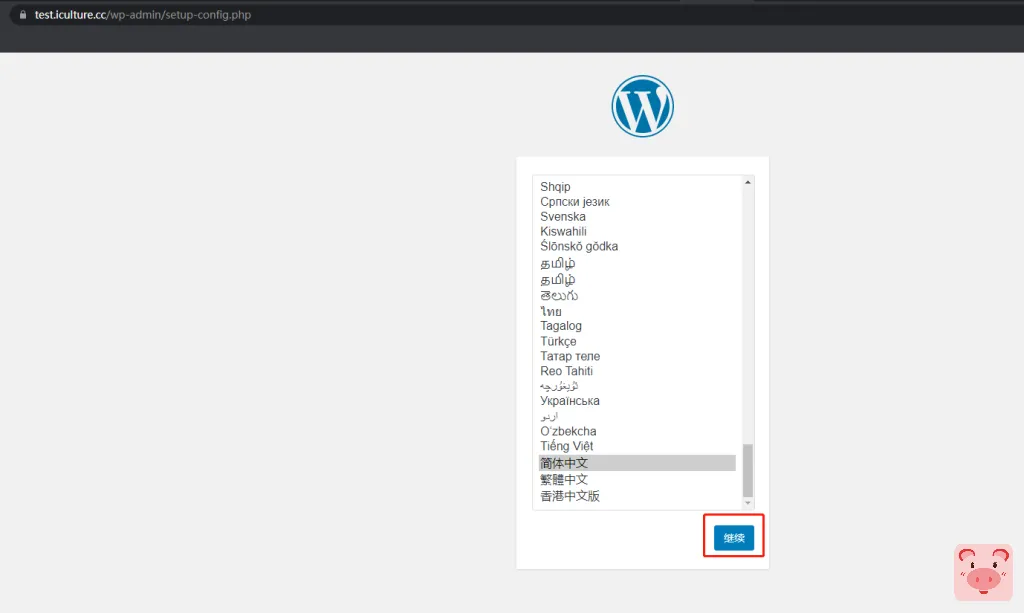The height and width of the screenshot is (613, 1024).
Task: Choose Kiswahili from the list
Action: point(637,232)
